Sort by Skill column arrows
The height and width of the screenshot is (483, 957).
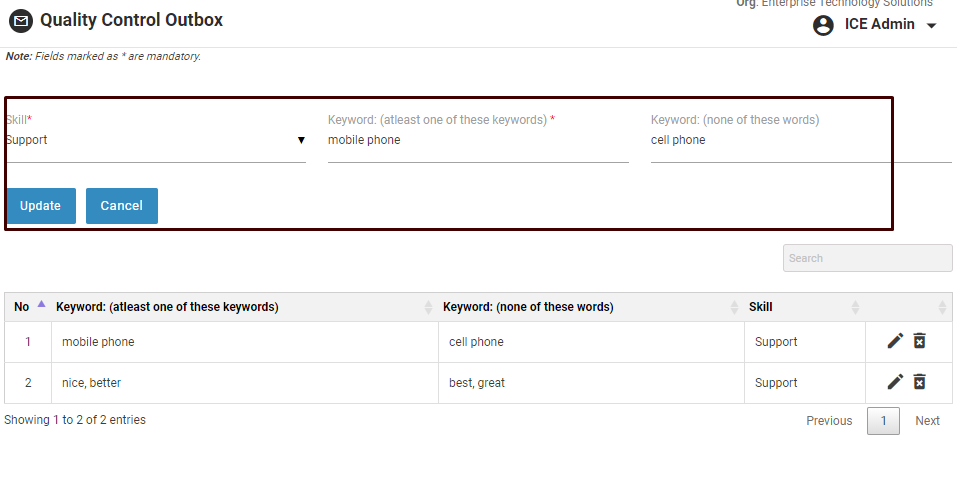click(x=855, y=307)
